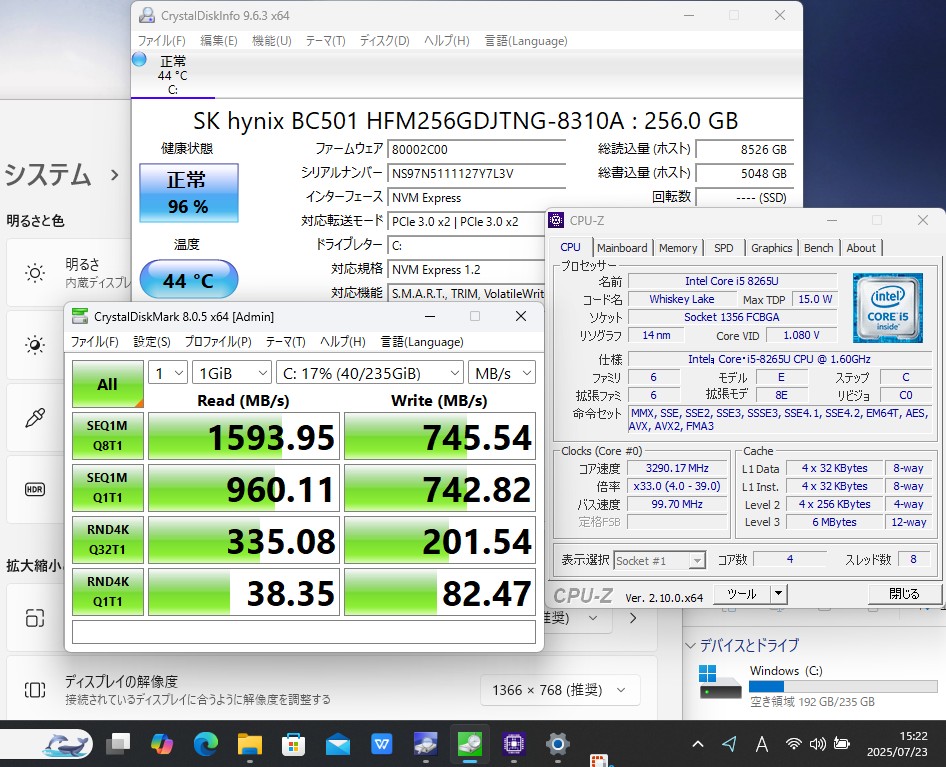Click the 閉じる button in CPU-Z
Image resolution: width=946 pixels, height=767 pixels.
click(904, 594)
